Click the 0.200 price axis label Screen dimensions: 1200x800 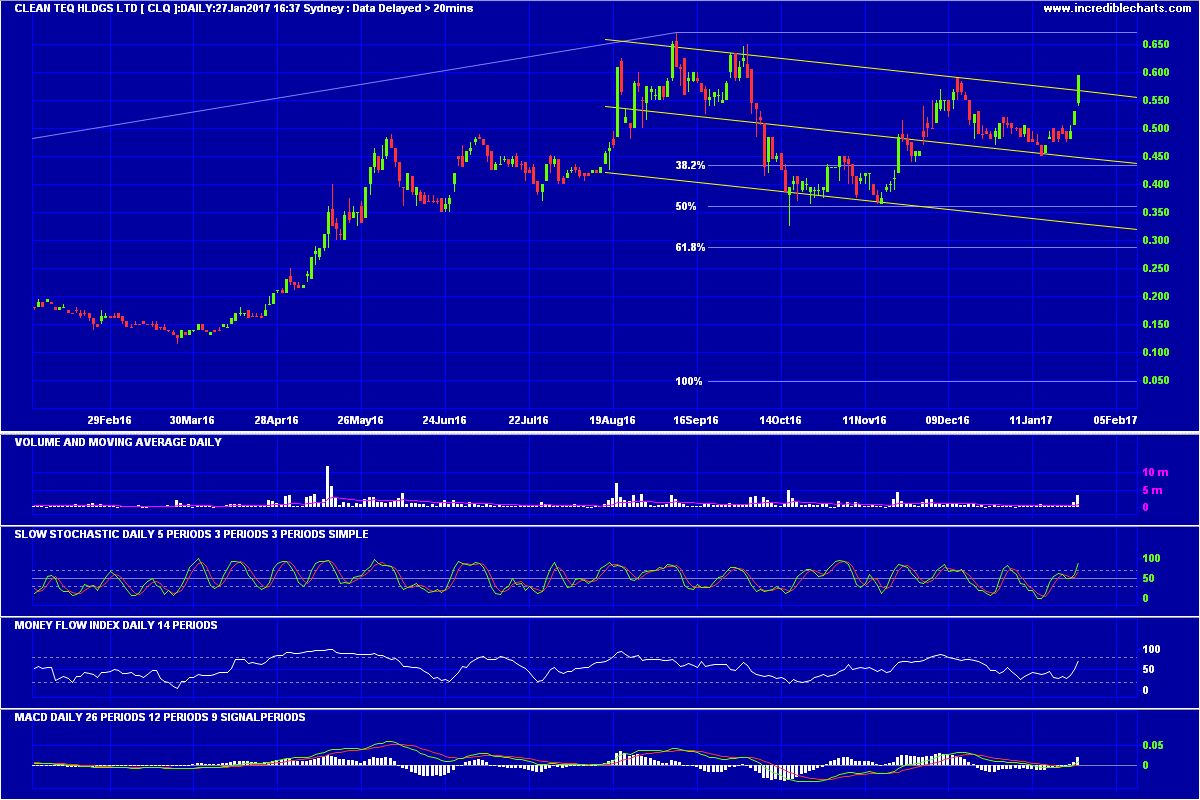click(1155, 297)
